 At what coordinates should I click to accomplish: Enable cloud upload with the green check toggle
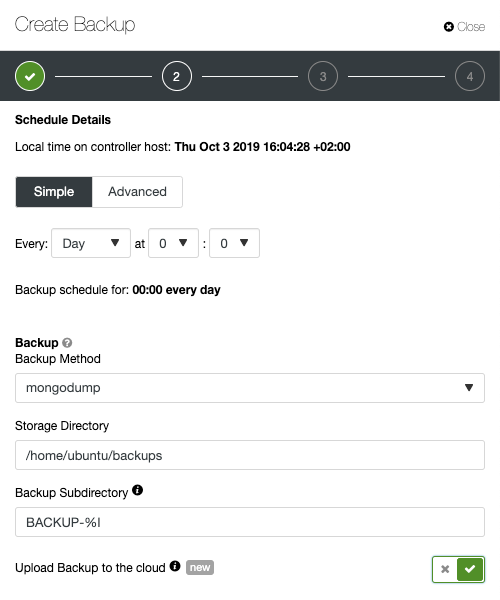(x=471, y=569)
